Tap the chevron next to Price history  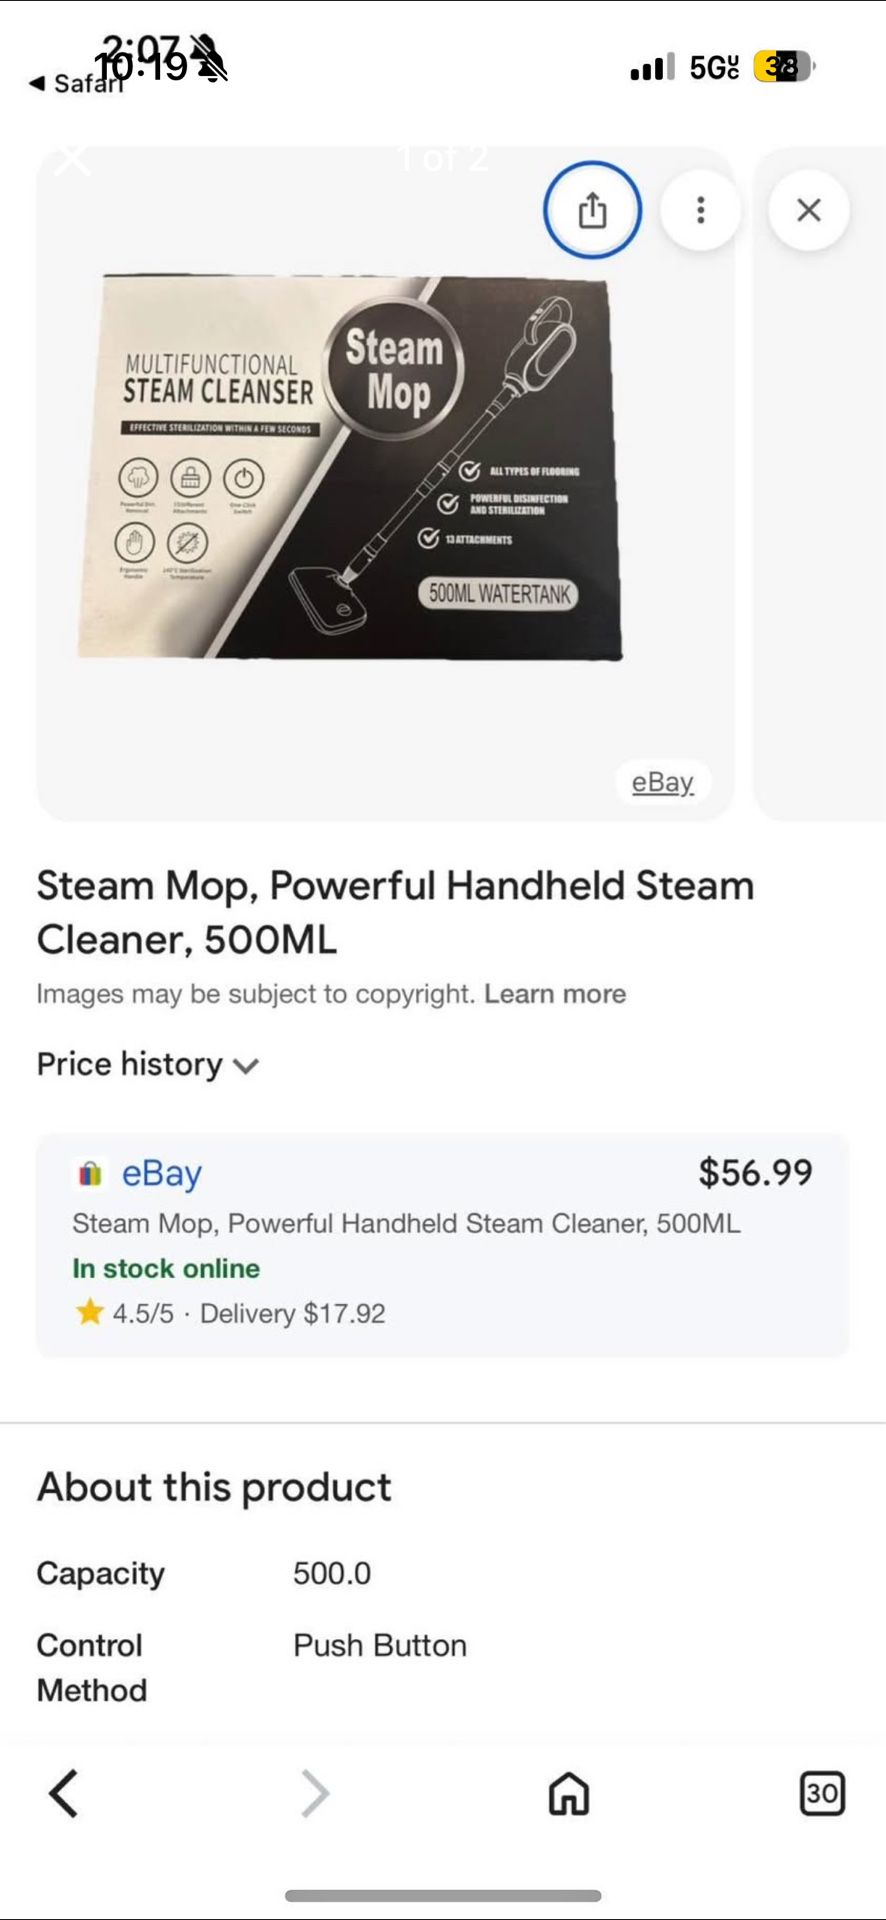pos(246,1066)
